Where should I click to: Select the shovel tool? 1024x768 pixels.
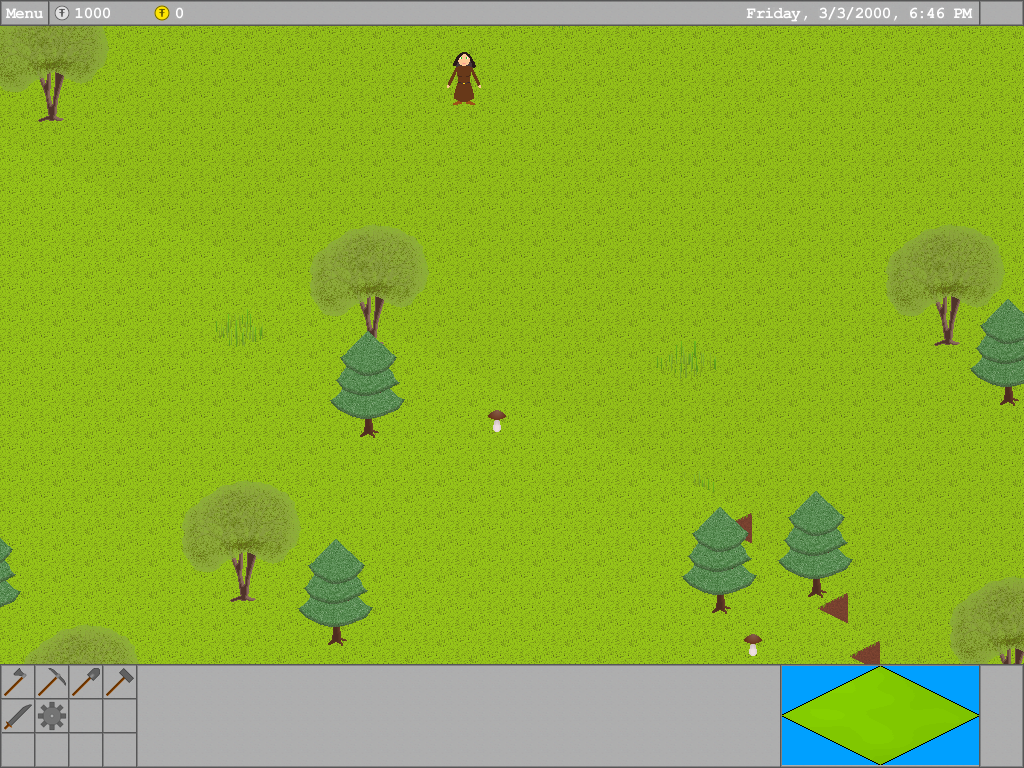[86, 682]
